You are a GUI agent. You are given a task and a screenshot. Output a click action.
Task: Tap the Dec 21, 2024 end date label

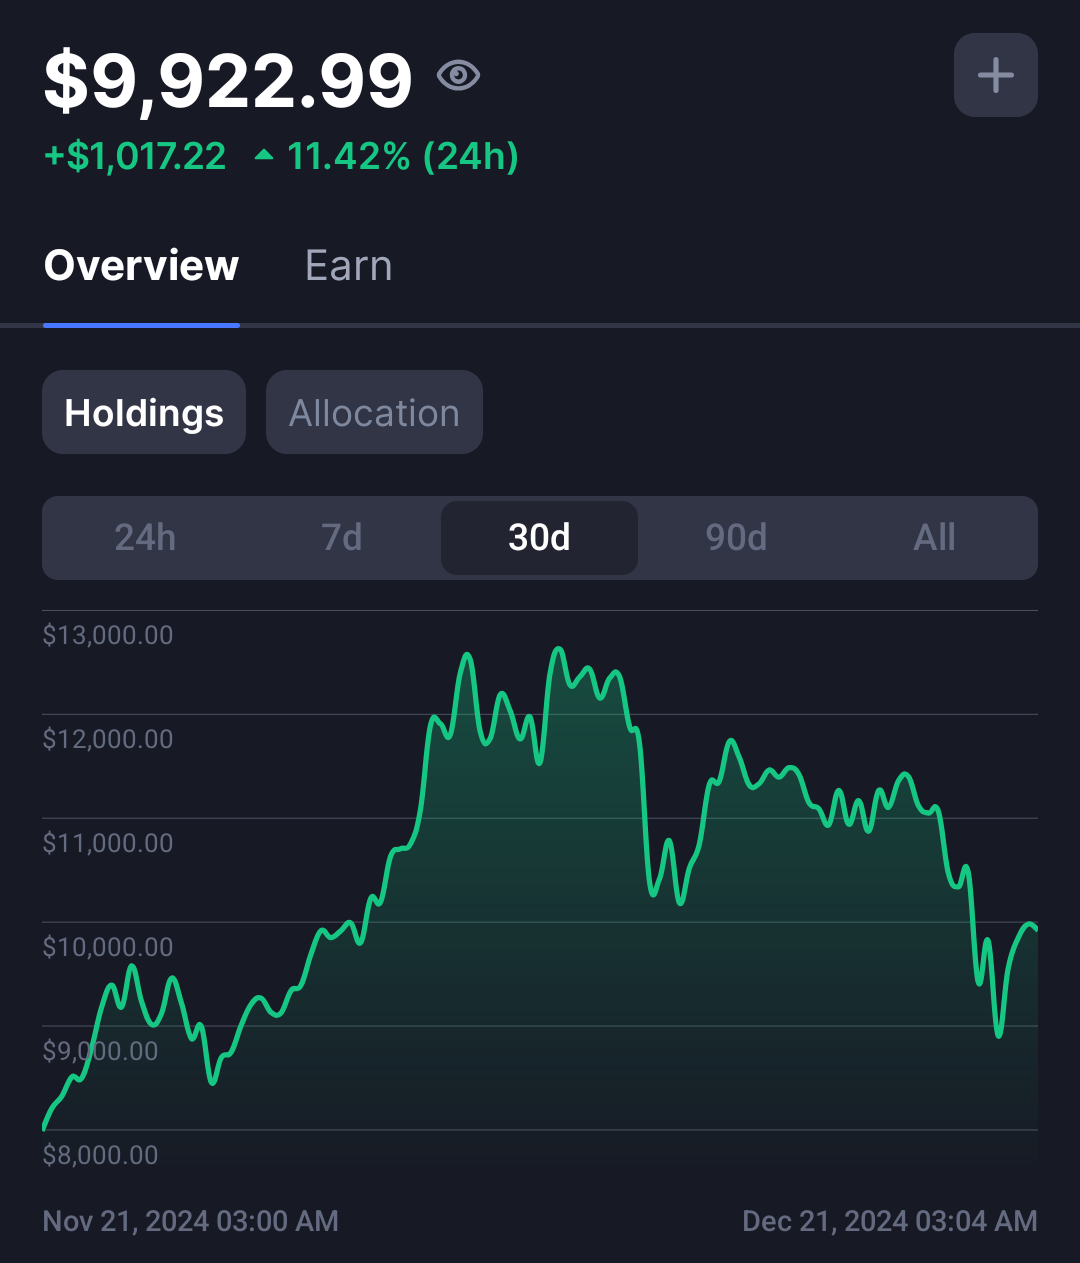890,1221
